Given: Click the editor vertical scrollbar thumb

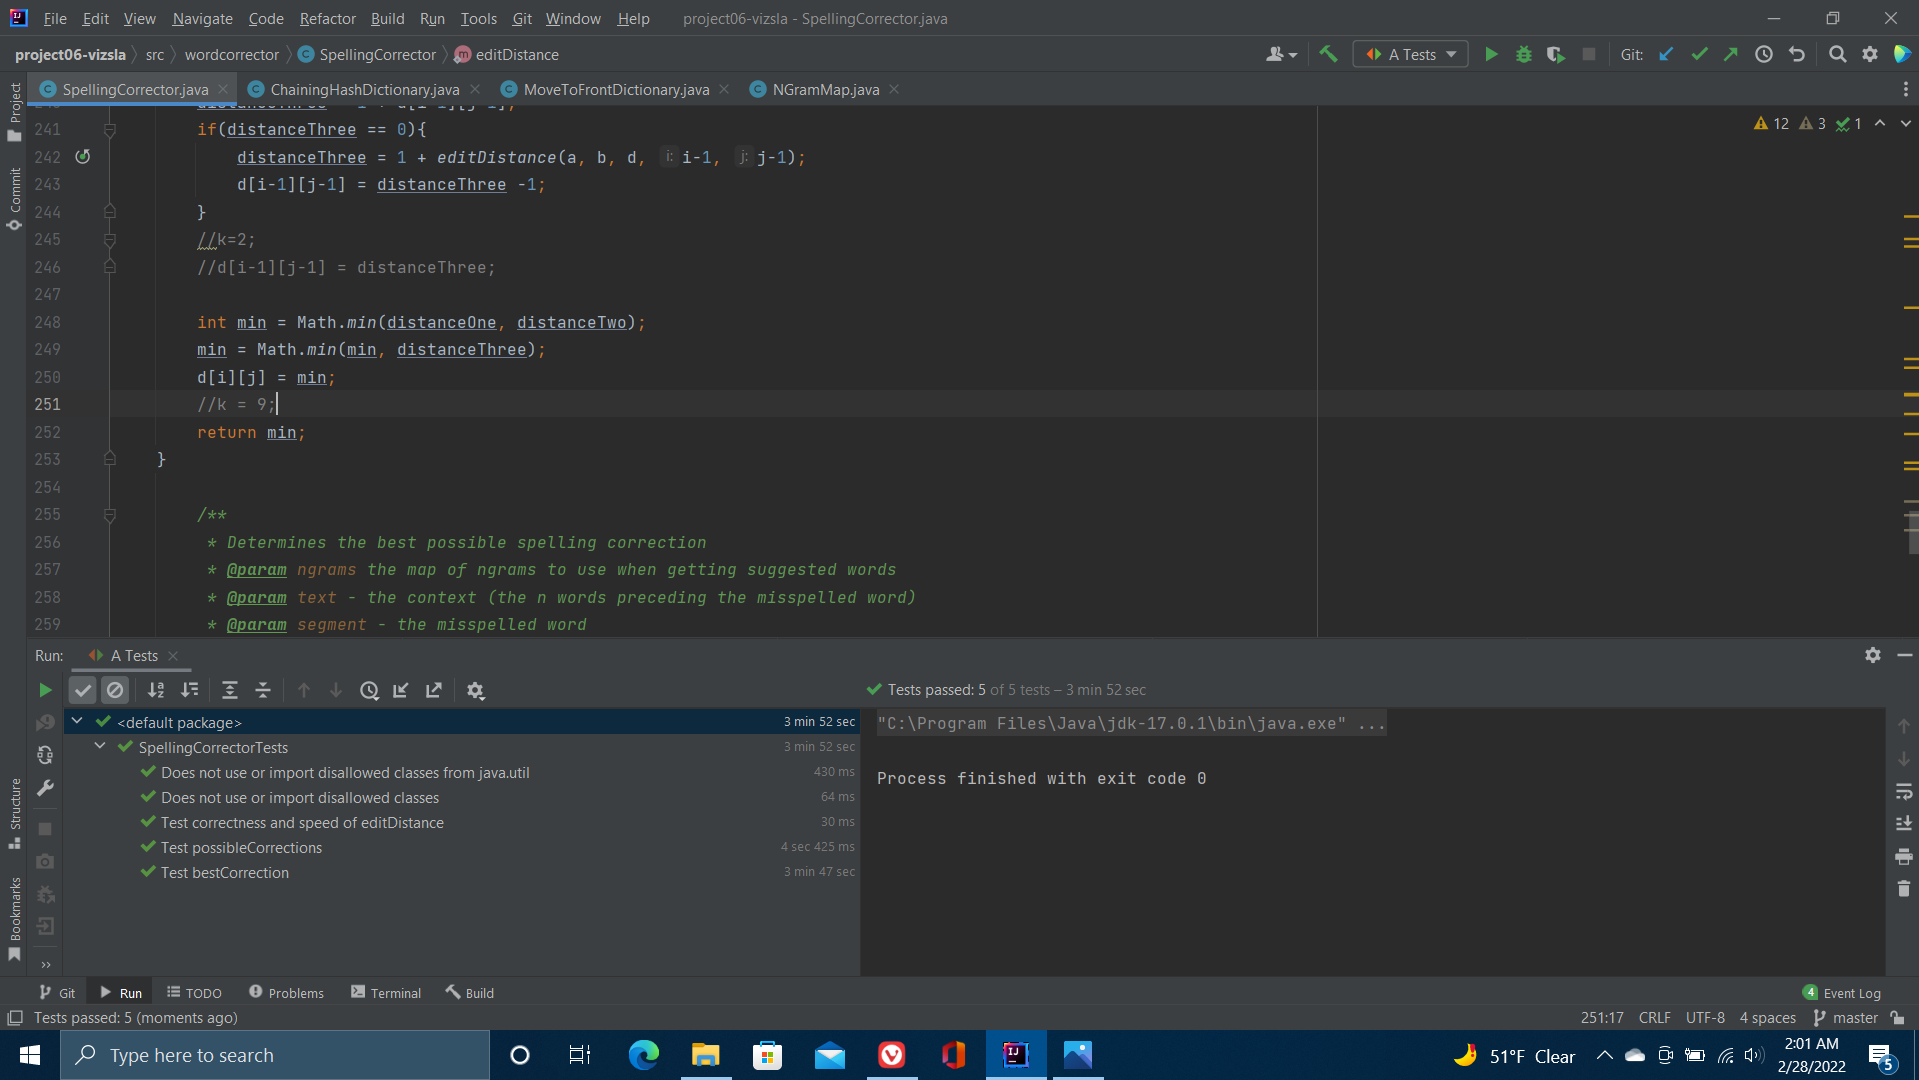Looking at the screenshot, I should (x=1912, y=530).
